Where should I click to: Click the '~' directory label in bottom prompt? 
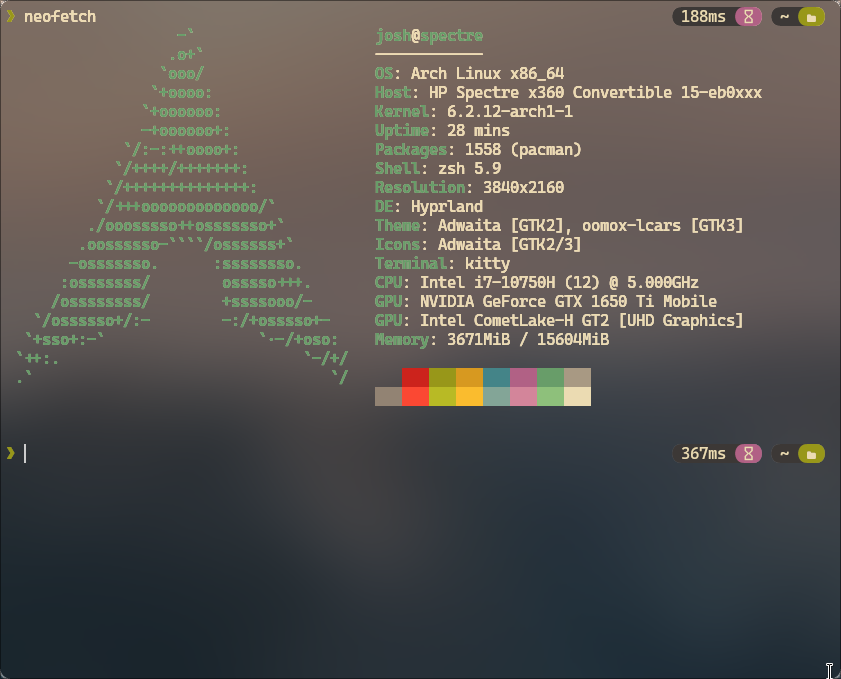[x=784, y=454]
